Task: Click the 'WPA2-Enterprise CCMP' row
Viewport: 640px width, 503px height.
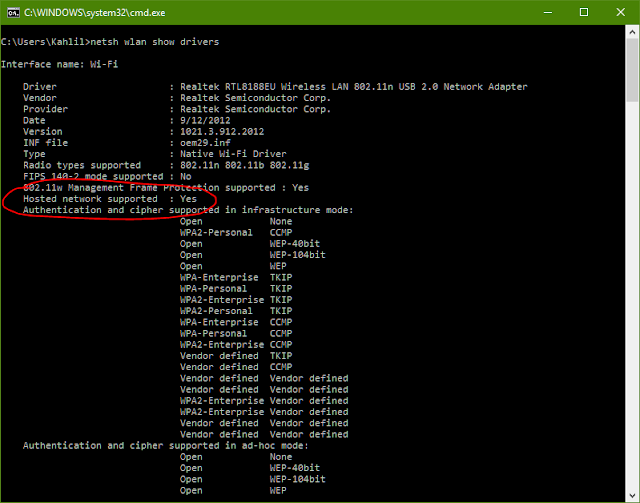Action: [x=236, y=345]
